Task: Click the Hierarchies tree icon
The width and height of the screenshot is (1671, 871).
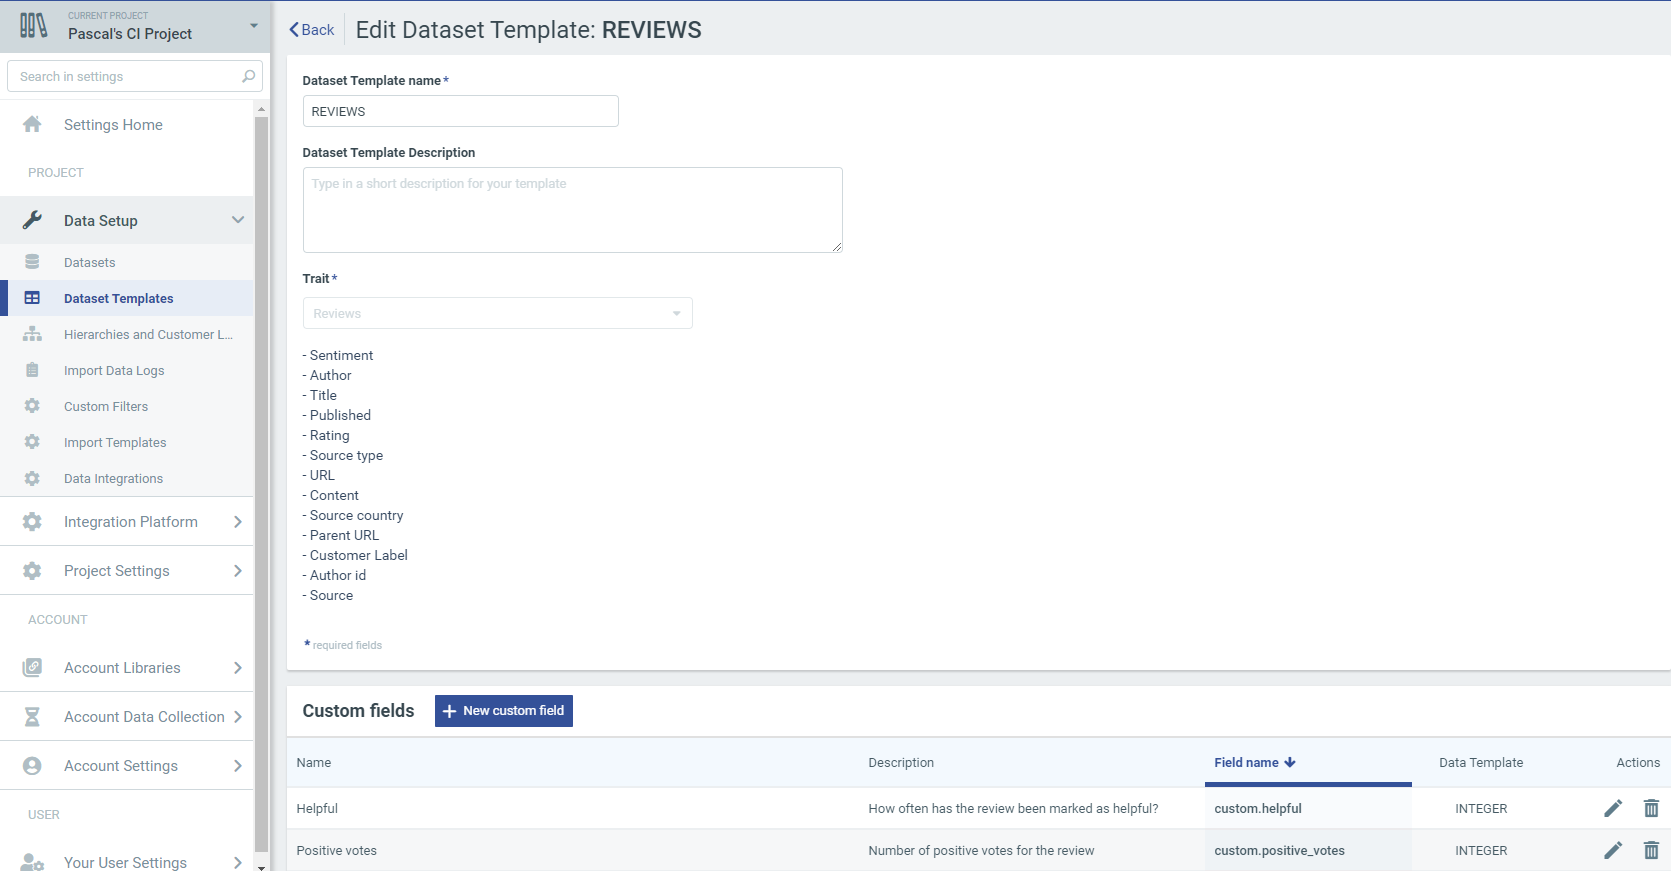Action: coord(32,334)
